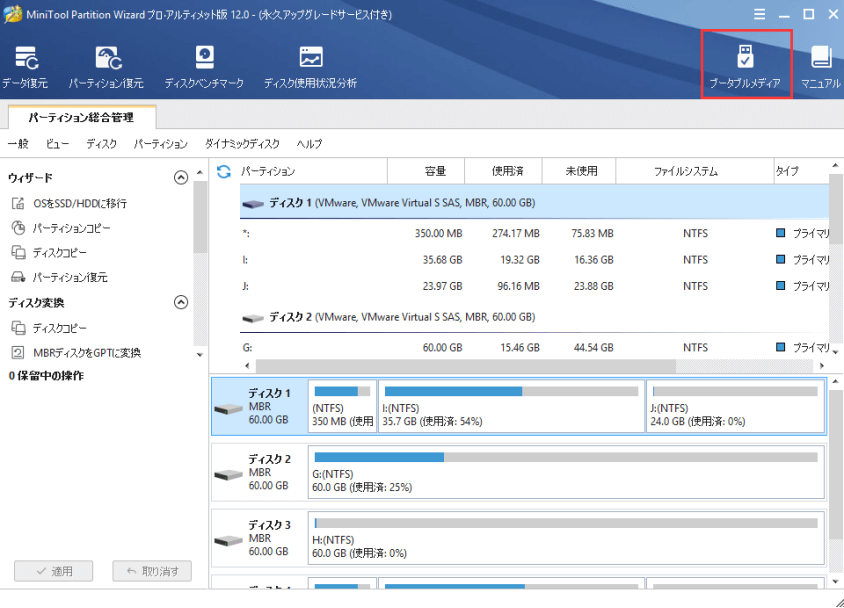Open the パーティション menu

(x=160, y=144)
